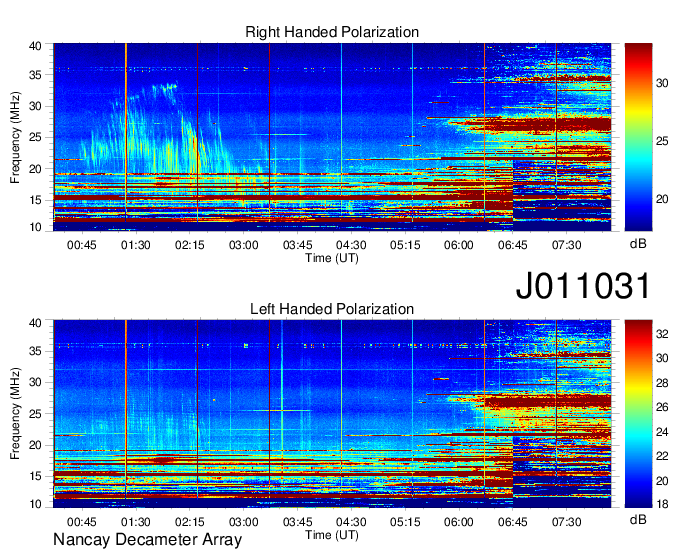Click Time (UT) label below bottom plot
This screenshot has height=552, width=680.
coord(332,535)
